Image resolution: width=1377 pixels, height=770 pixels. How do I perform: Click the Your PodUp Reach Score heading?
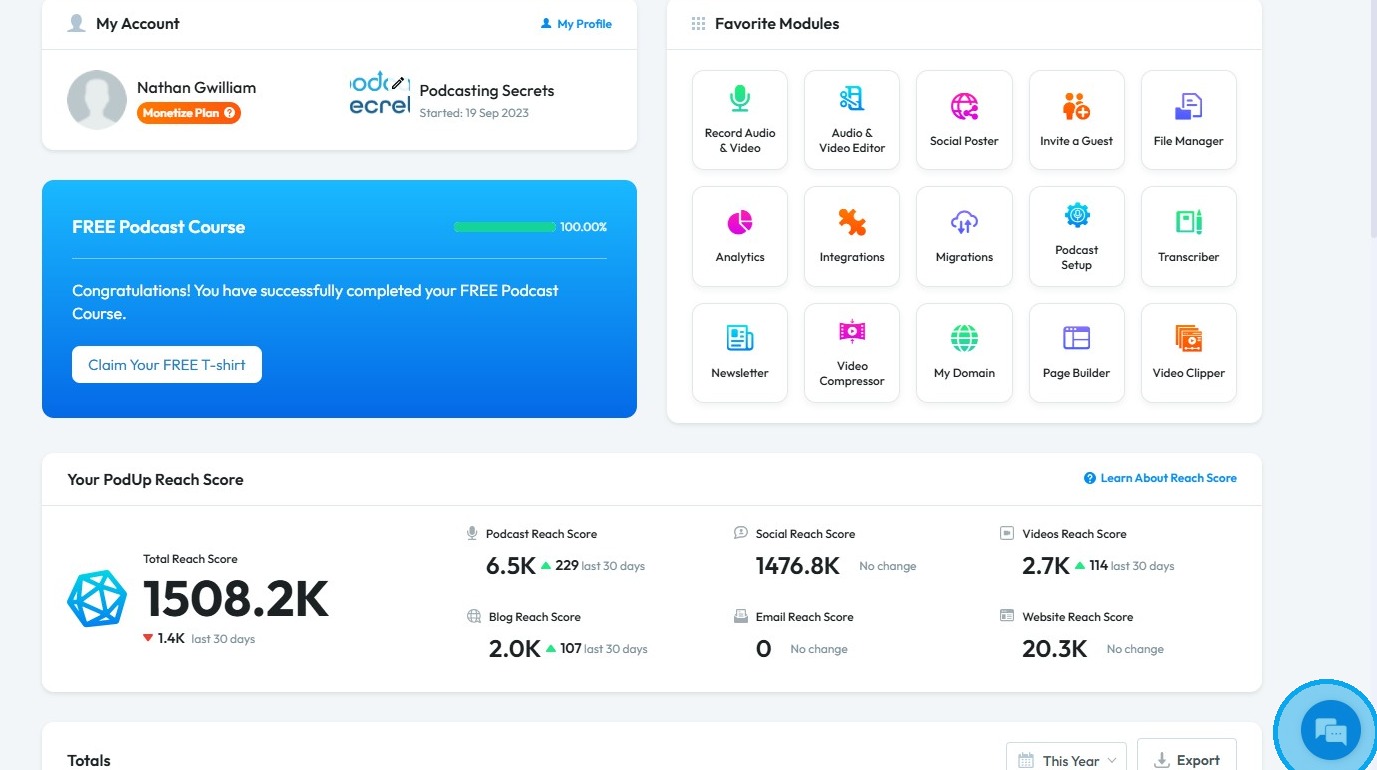click(156, 480)
